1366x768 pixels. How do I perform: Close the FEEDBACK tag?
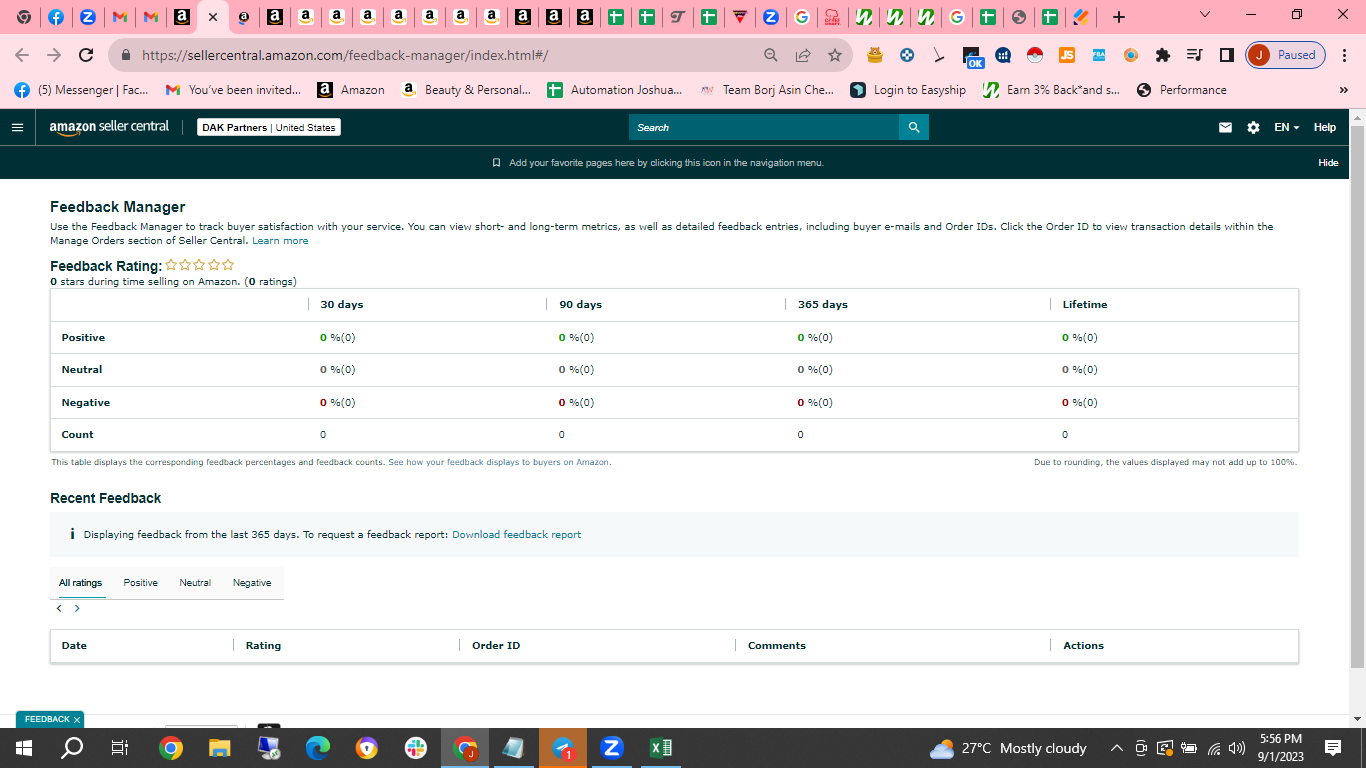[x=77, y=720]
